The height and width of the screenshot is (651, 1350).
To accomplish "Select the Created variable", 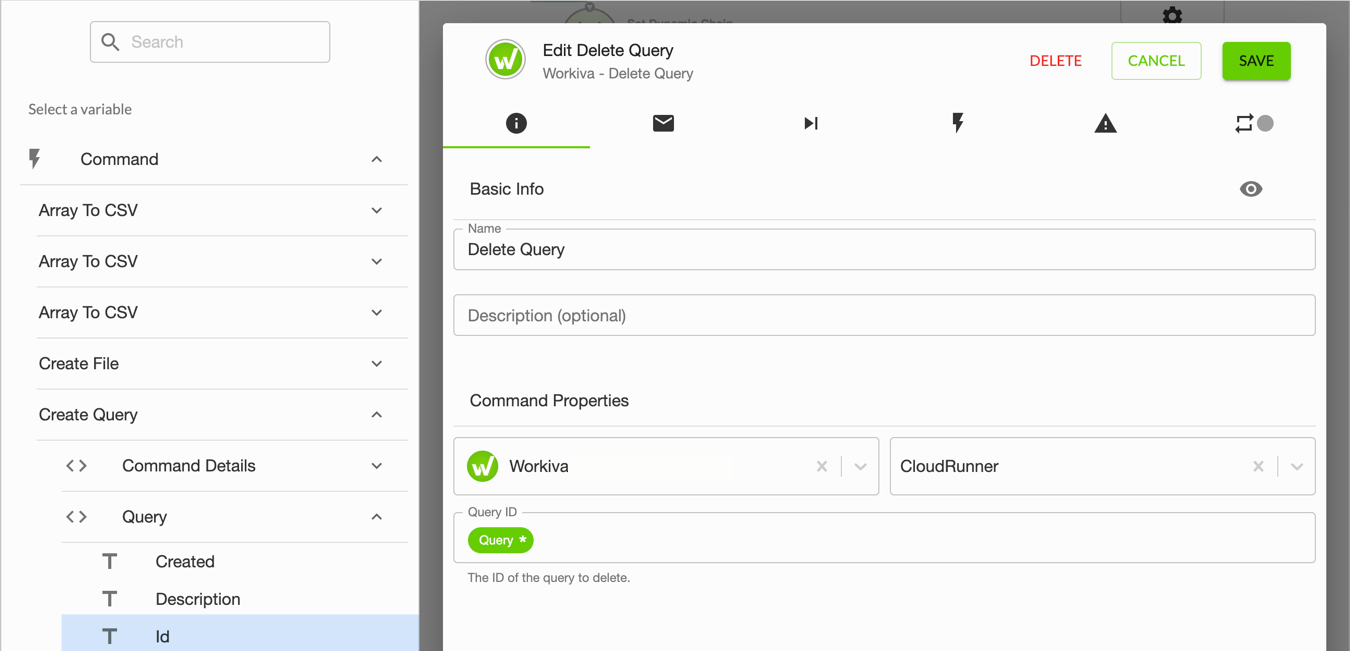I will (185, 561).
